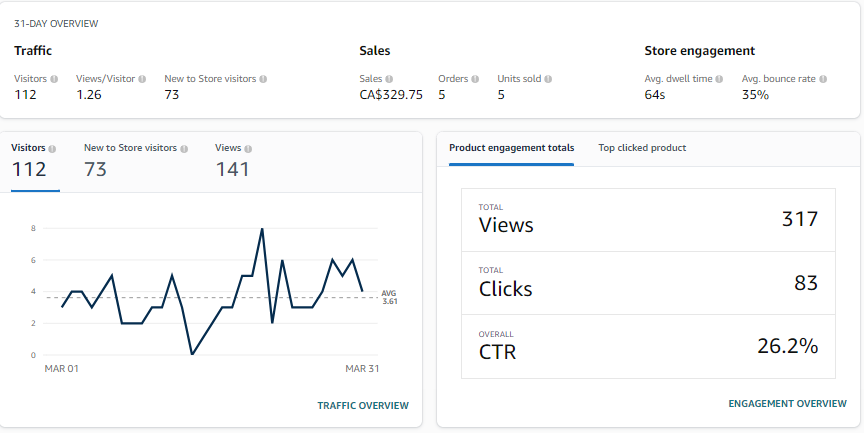Click info icon next to Orders

(x=476, y=78)
